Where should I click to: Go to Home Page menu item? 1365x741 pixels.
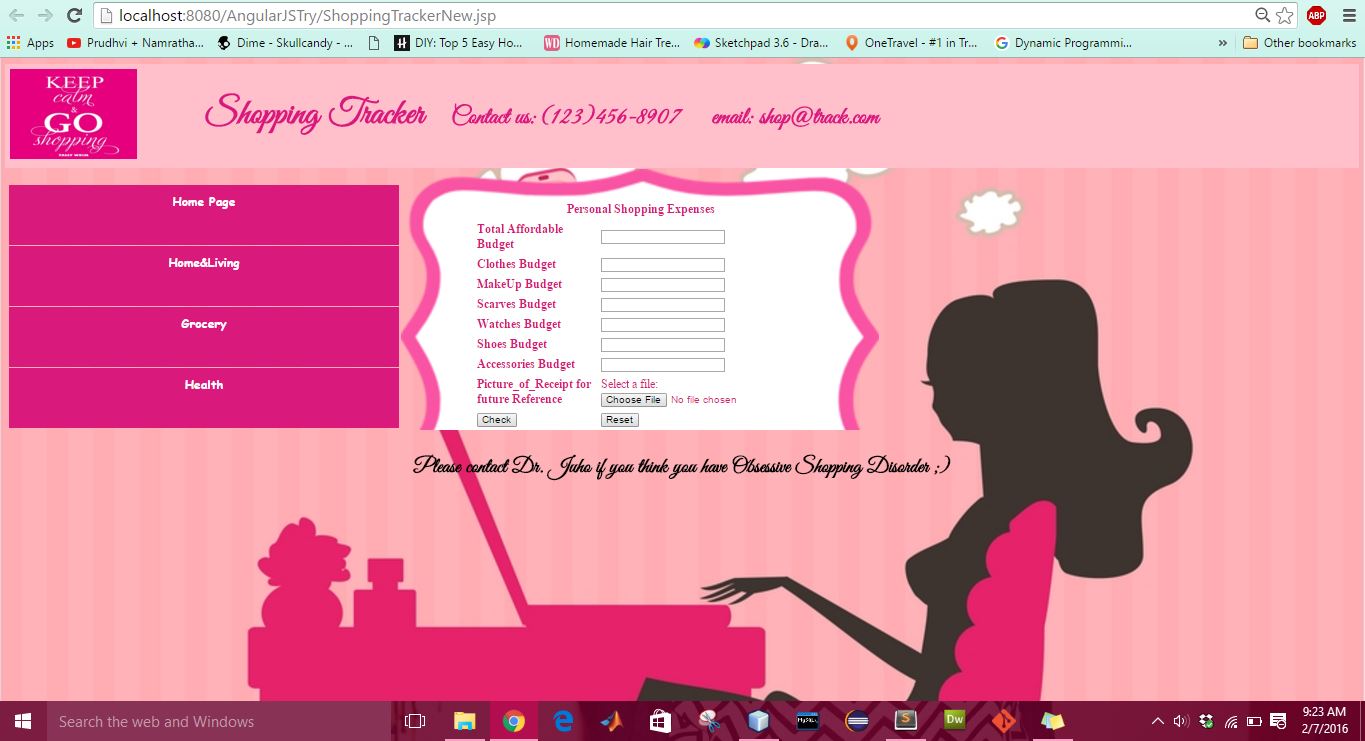pos(204,202)
